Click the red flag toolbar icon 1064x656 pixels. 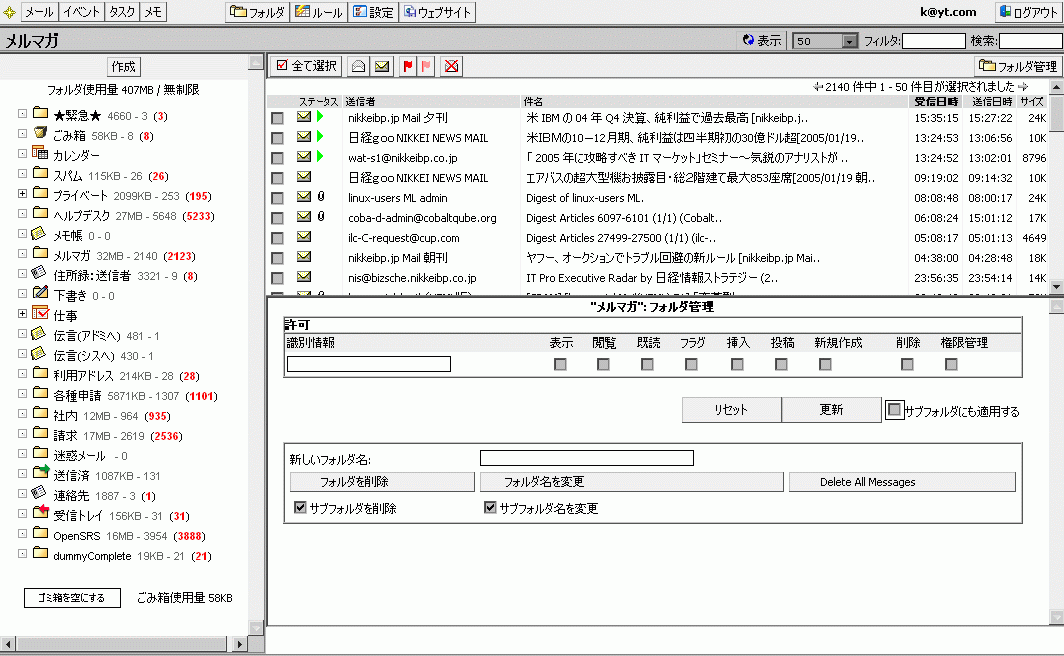407,66
